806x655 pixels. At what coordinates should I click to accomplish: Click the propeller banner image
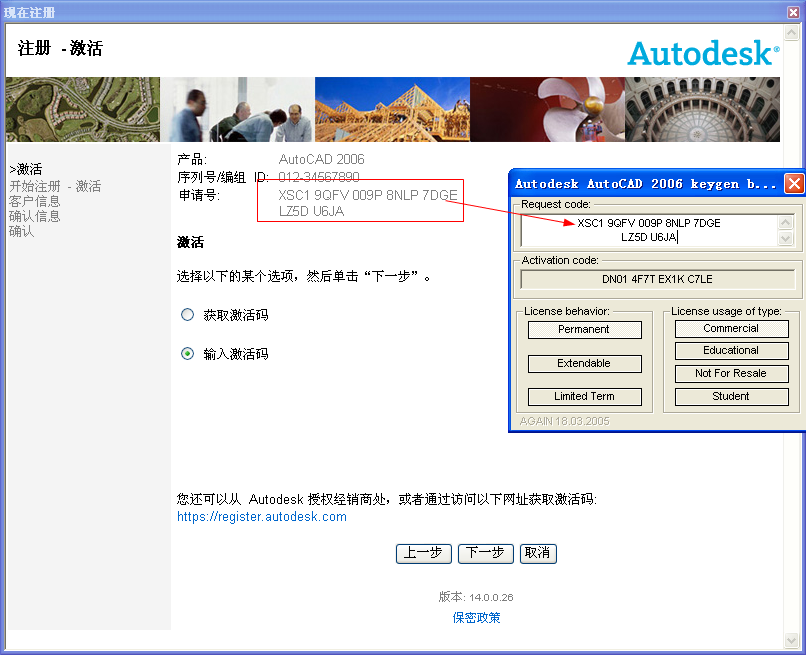pos(547,110)
